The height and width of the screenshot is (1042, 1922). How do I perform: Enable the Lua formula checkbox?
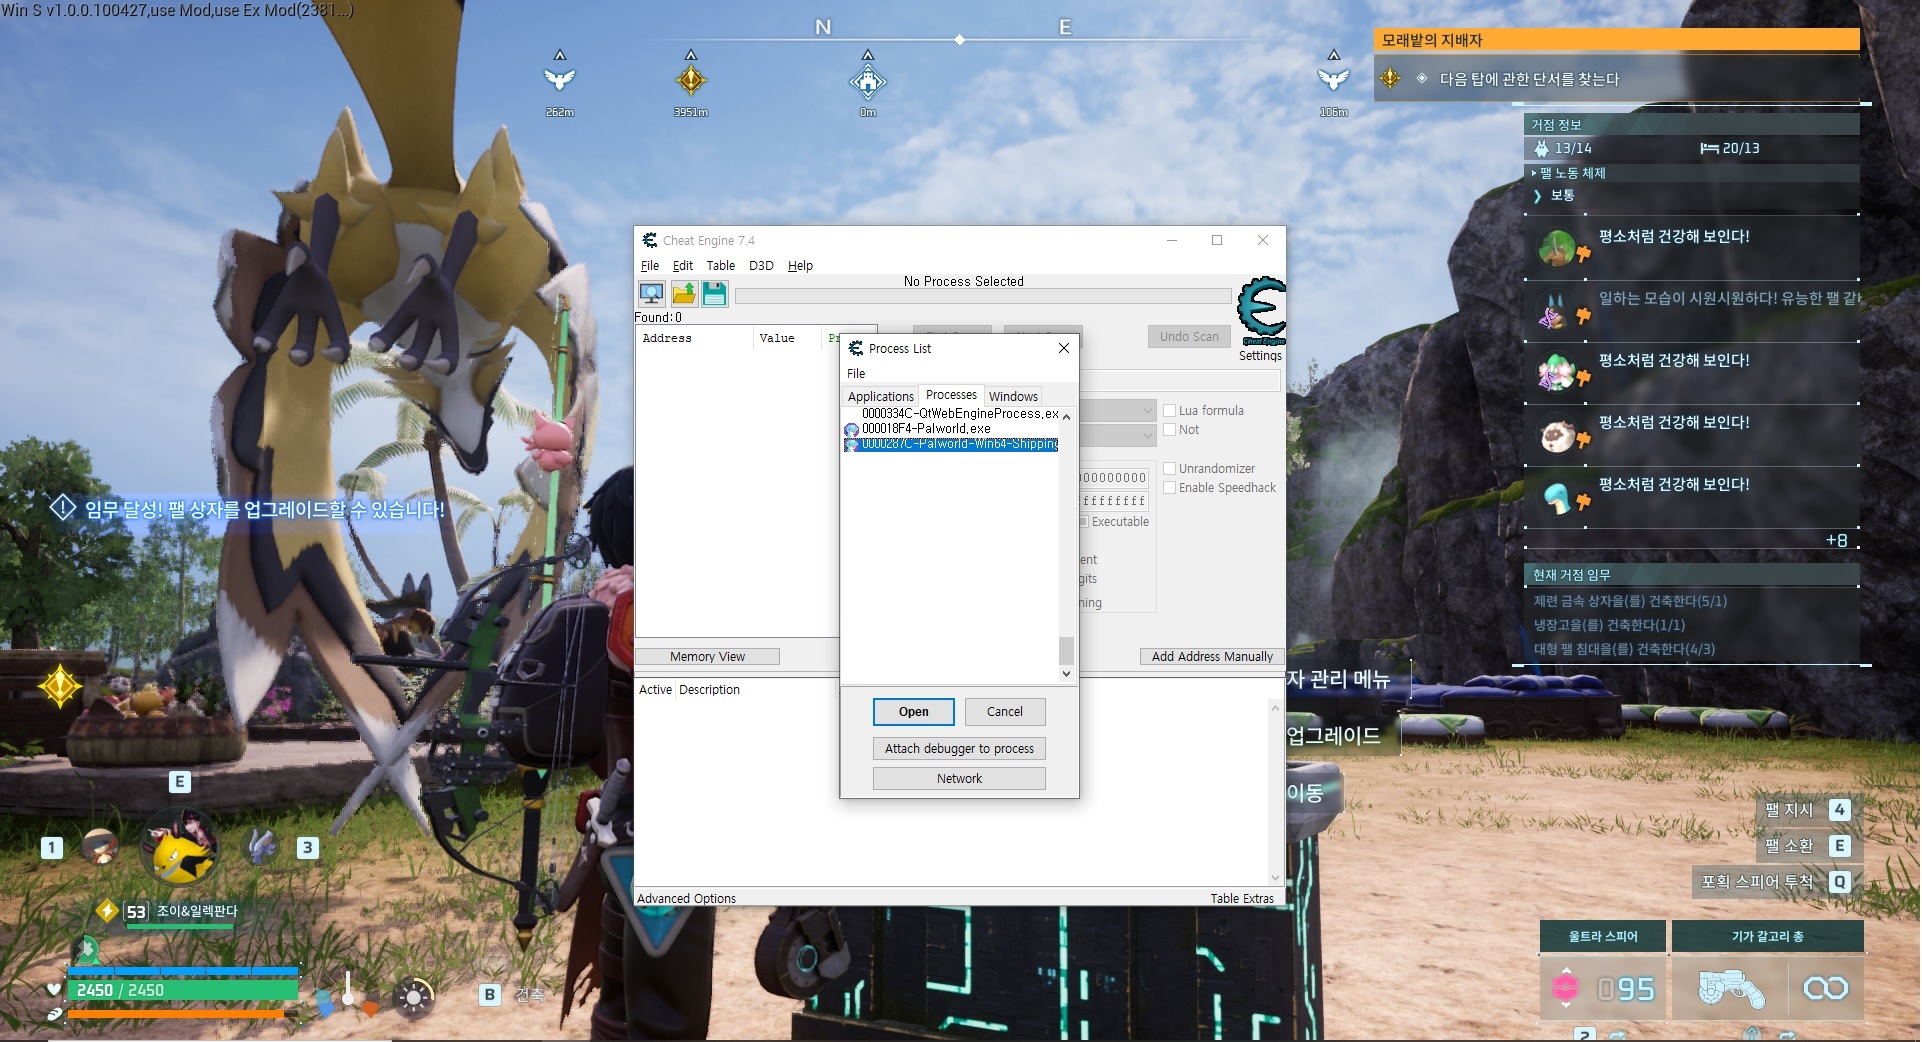point(1169,410)
